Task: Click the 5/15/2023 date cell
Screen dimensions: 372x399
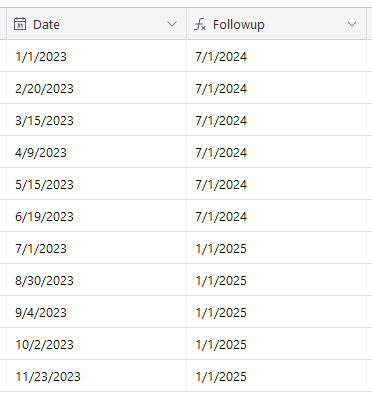Action: [x=96, y=184]
